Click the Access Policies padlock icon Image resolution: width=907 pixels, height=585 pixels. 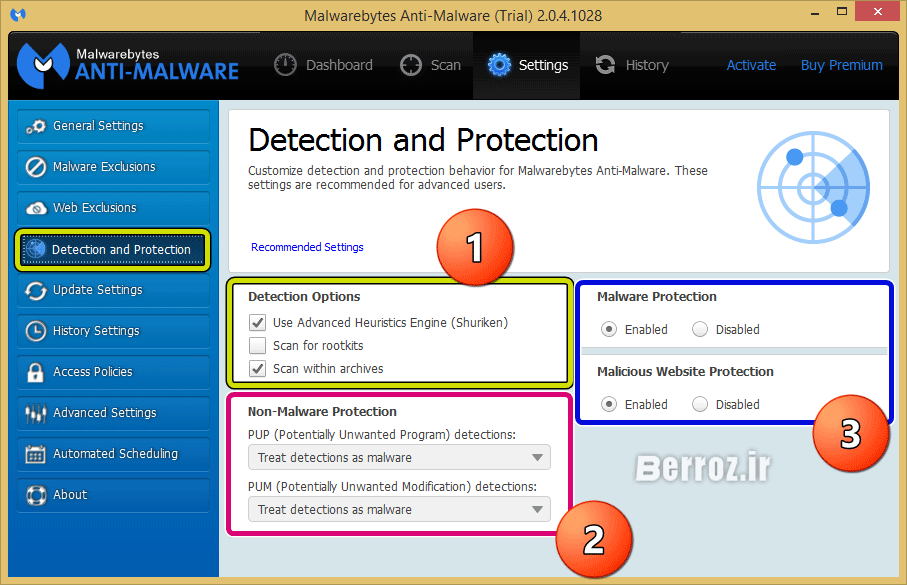tap(35, 372)
